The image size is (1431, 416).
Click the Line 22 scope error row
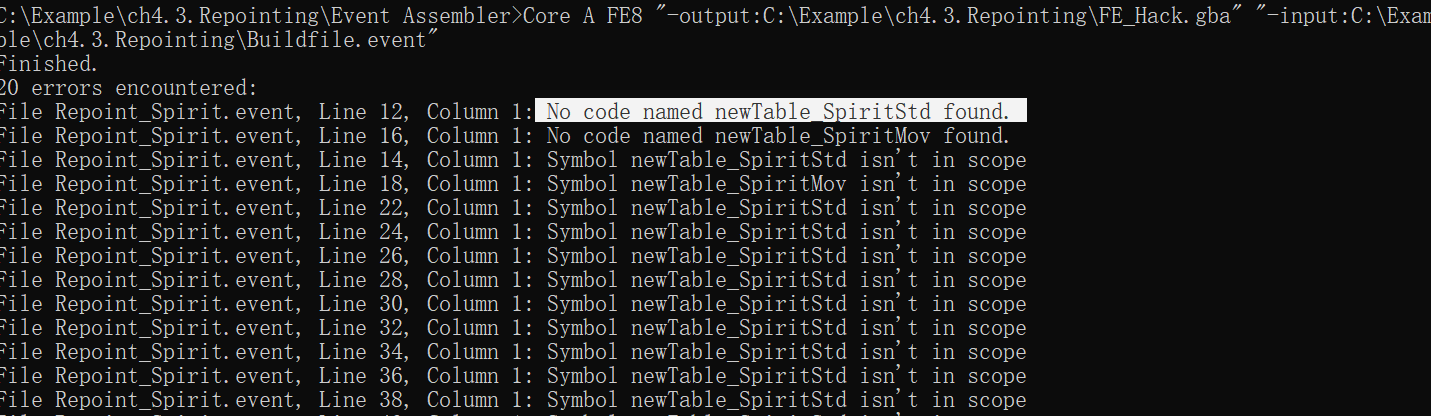click(513, 208)
